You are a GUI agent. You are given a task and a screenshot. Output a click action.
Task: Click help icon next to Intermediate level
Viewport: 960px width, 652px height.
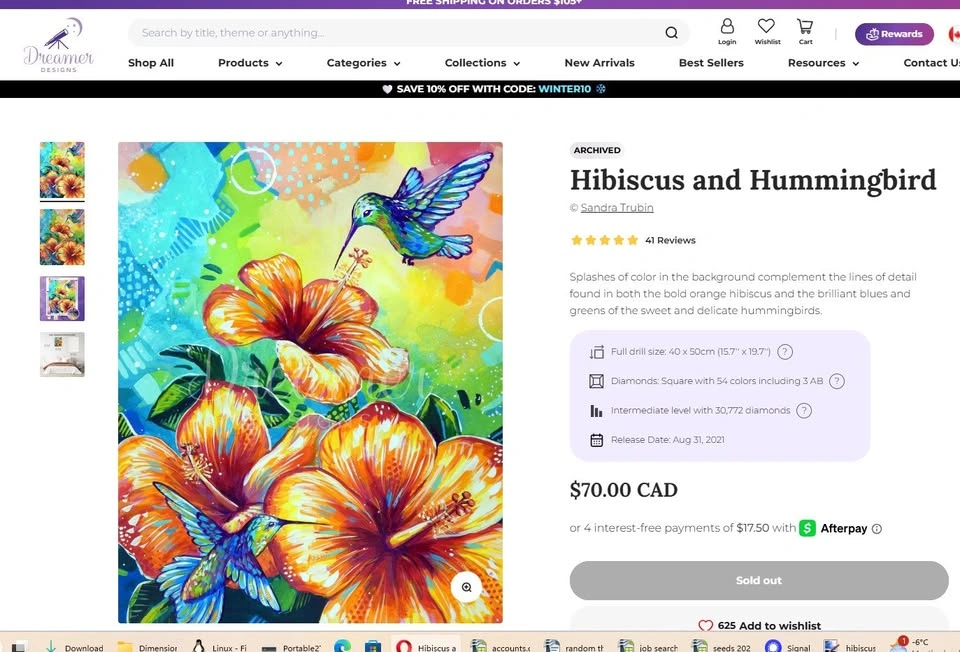click(x=804, y=411)
